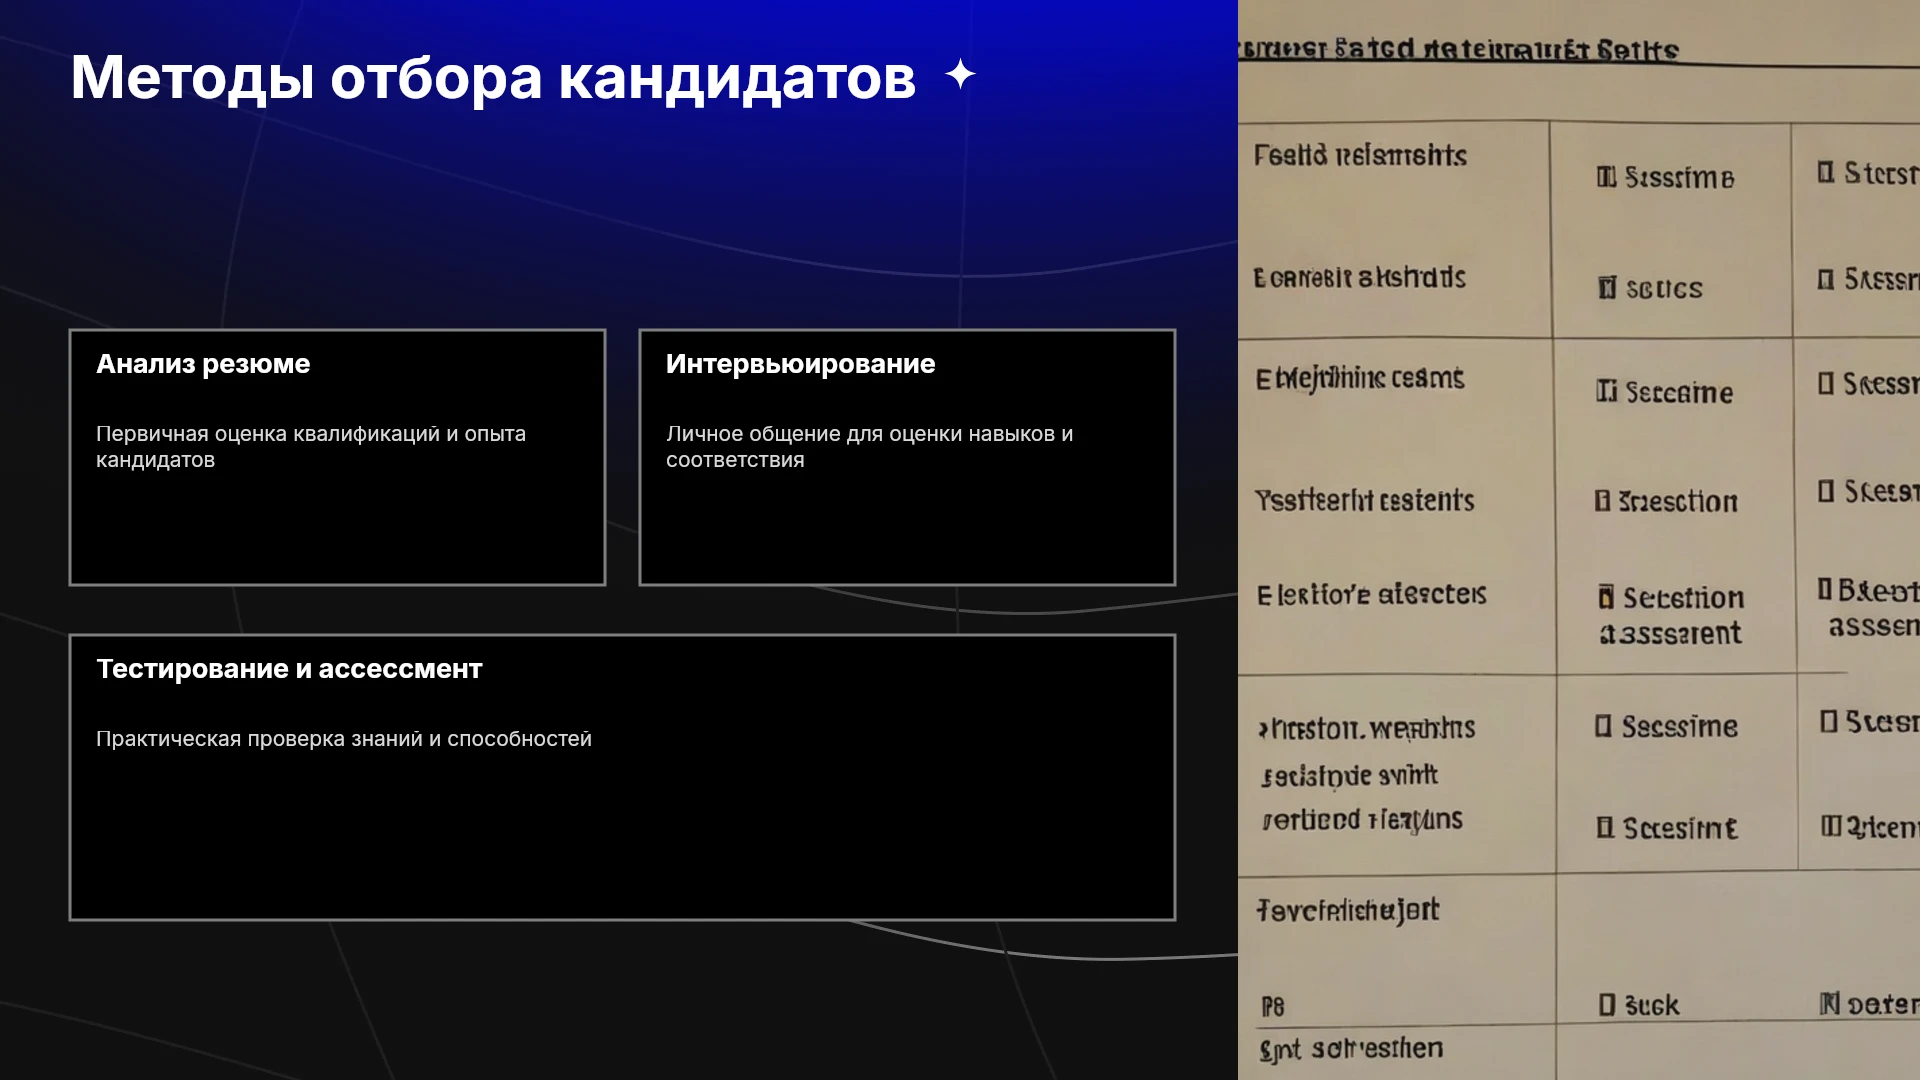The image size is (1920, 1080).
Task: Tick the first-row Sesssime checkbox in the image
Action: (1606, 177)
